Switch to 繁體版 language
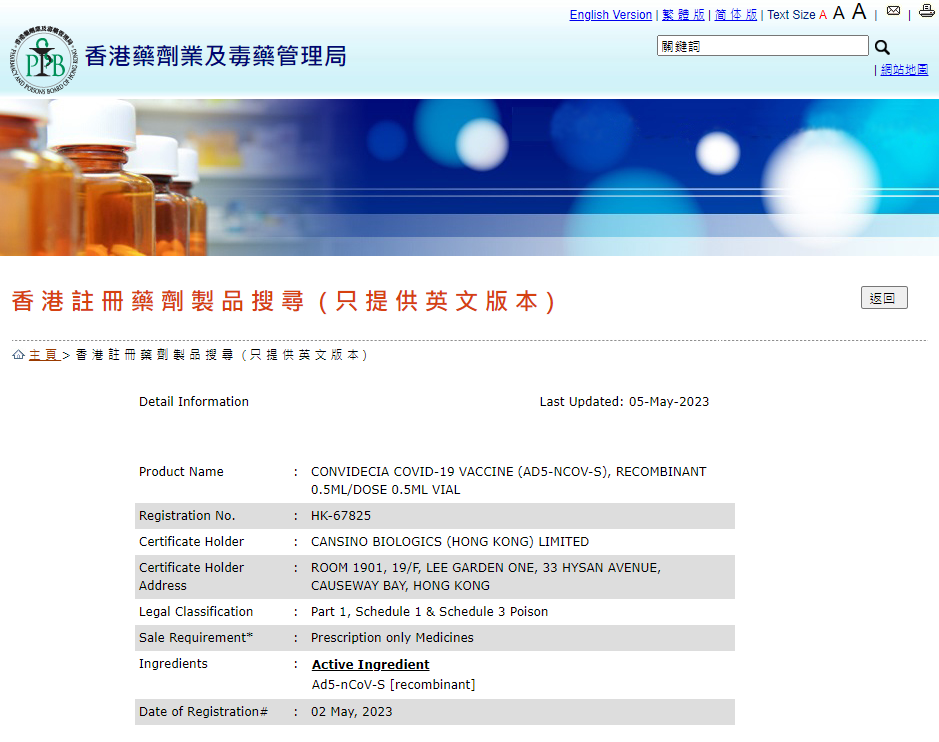 683,15
